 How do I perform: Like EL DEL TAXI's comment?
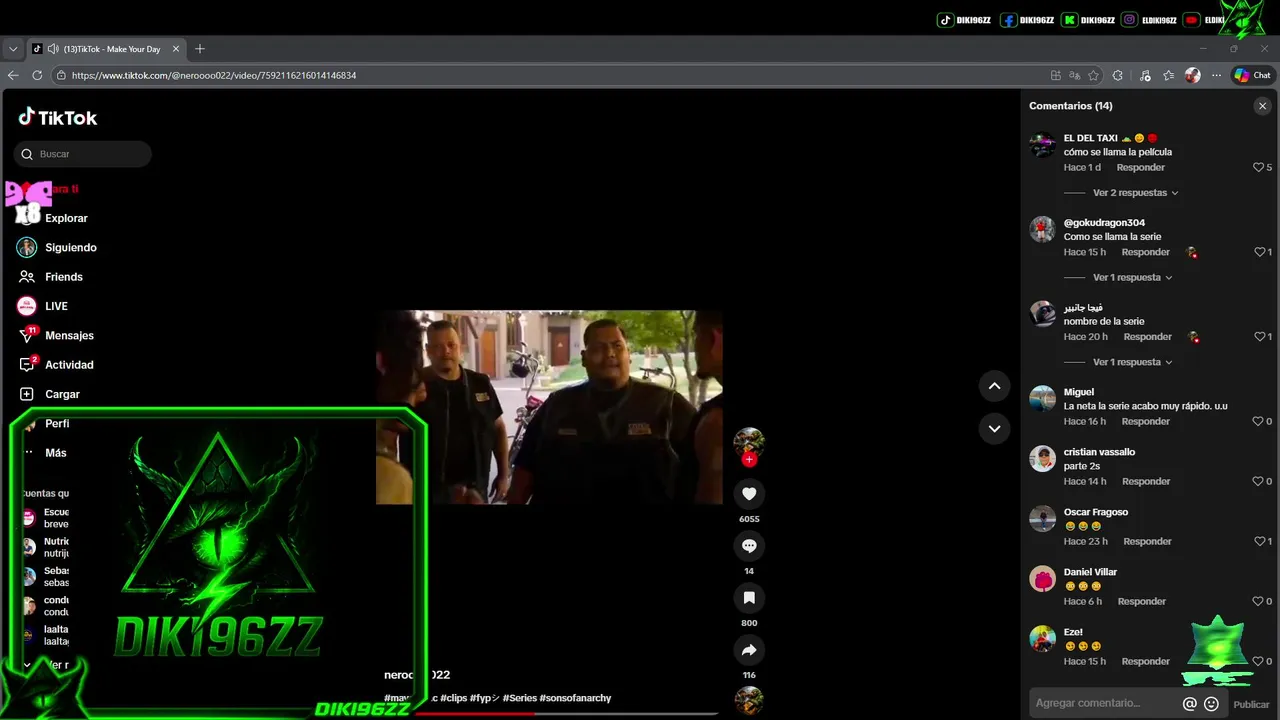pyautogui.click(x=1259, y=168)
